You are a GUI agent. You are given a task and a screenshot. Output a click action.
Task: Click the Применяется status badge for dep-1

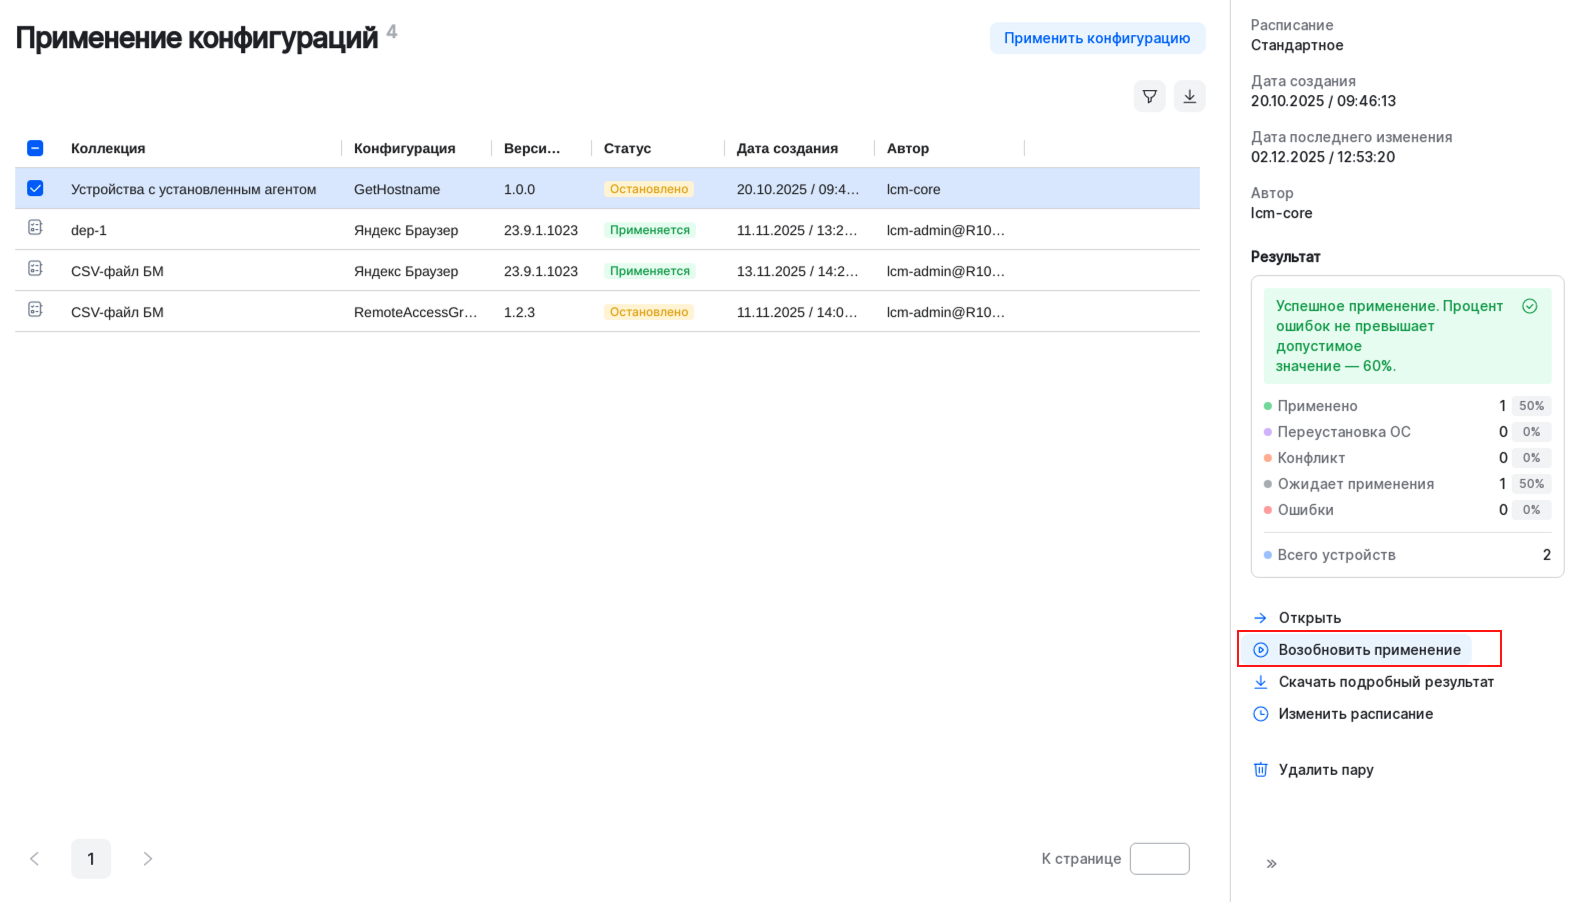(x=649, y=230)
